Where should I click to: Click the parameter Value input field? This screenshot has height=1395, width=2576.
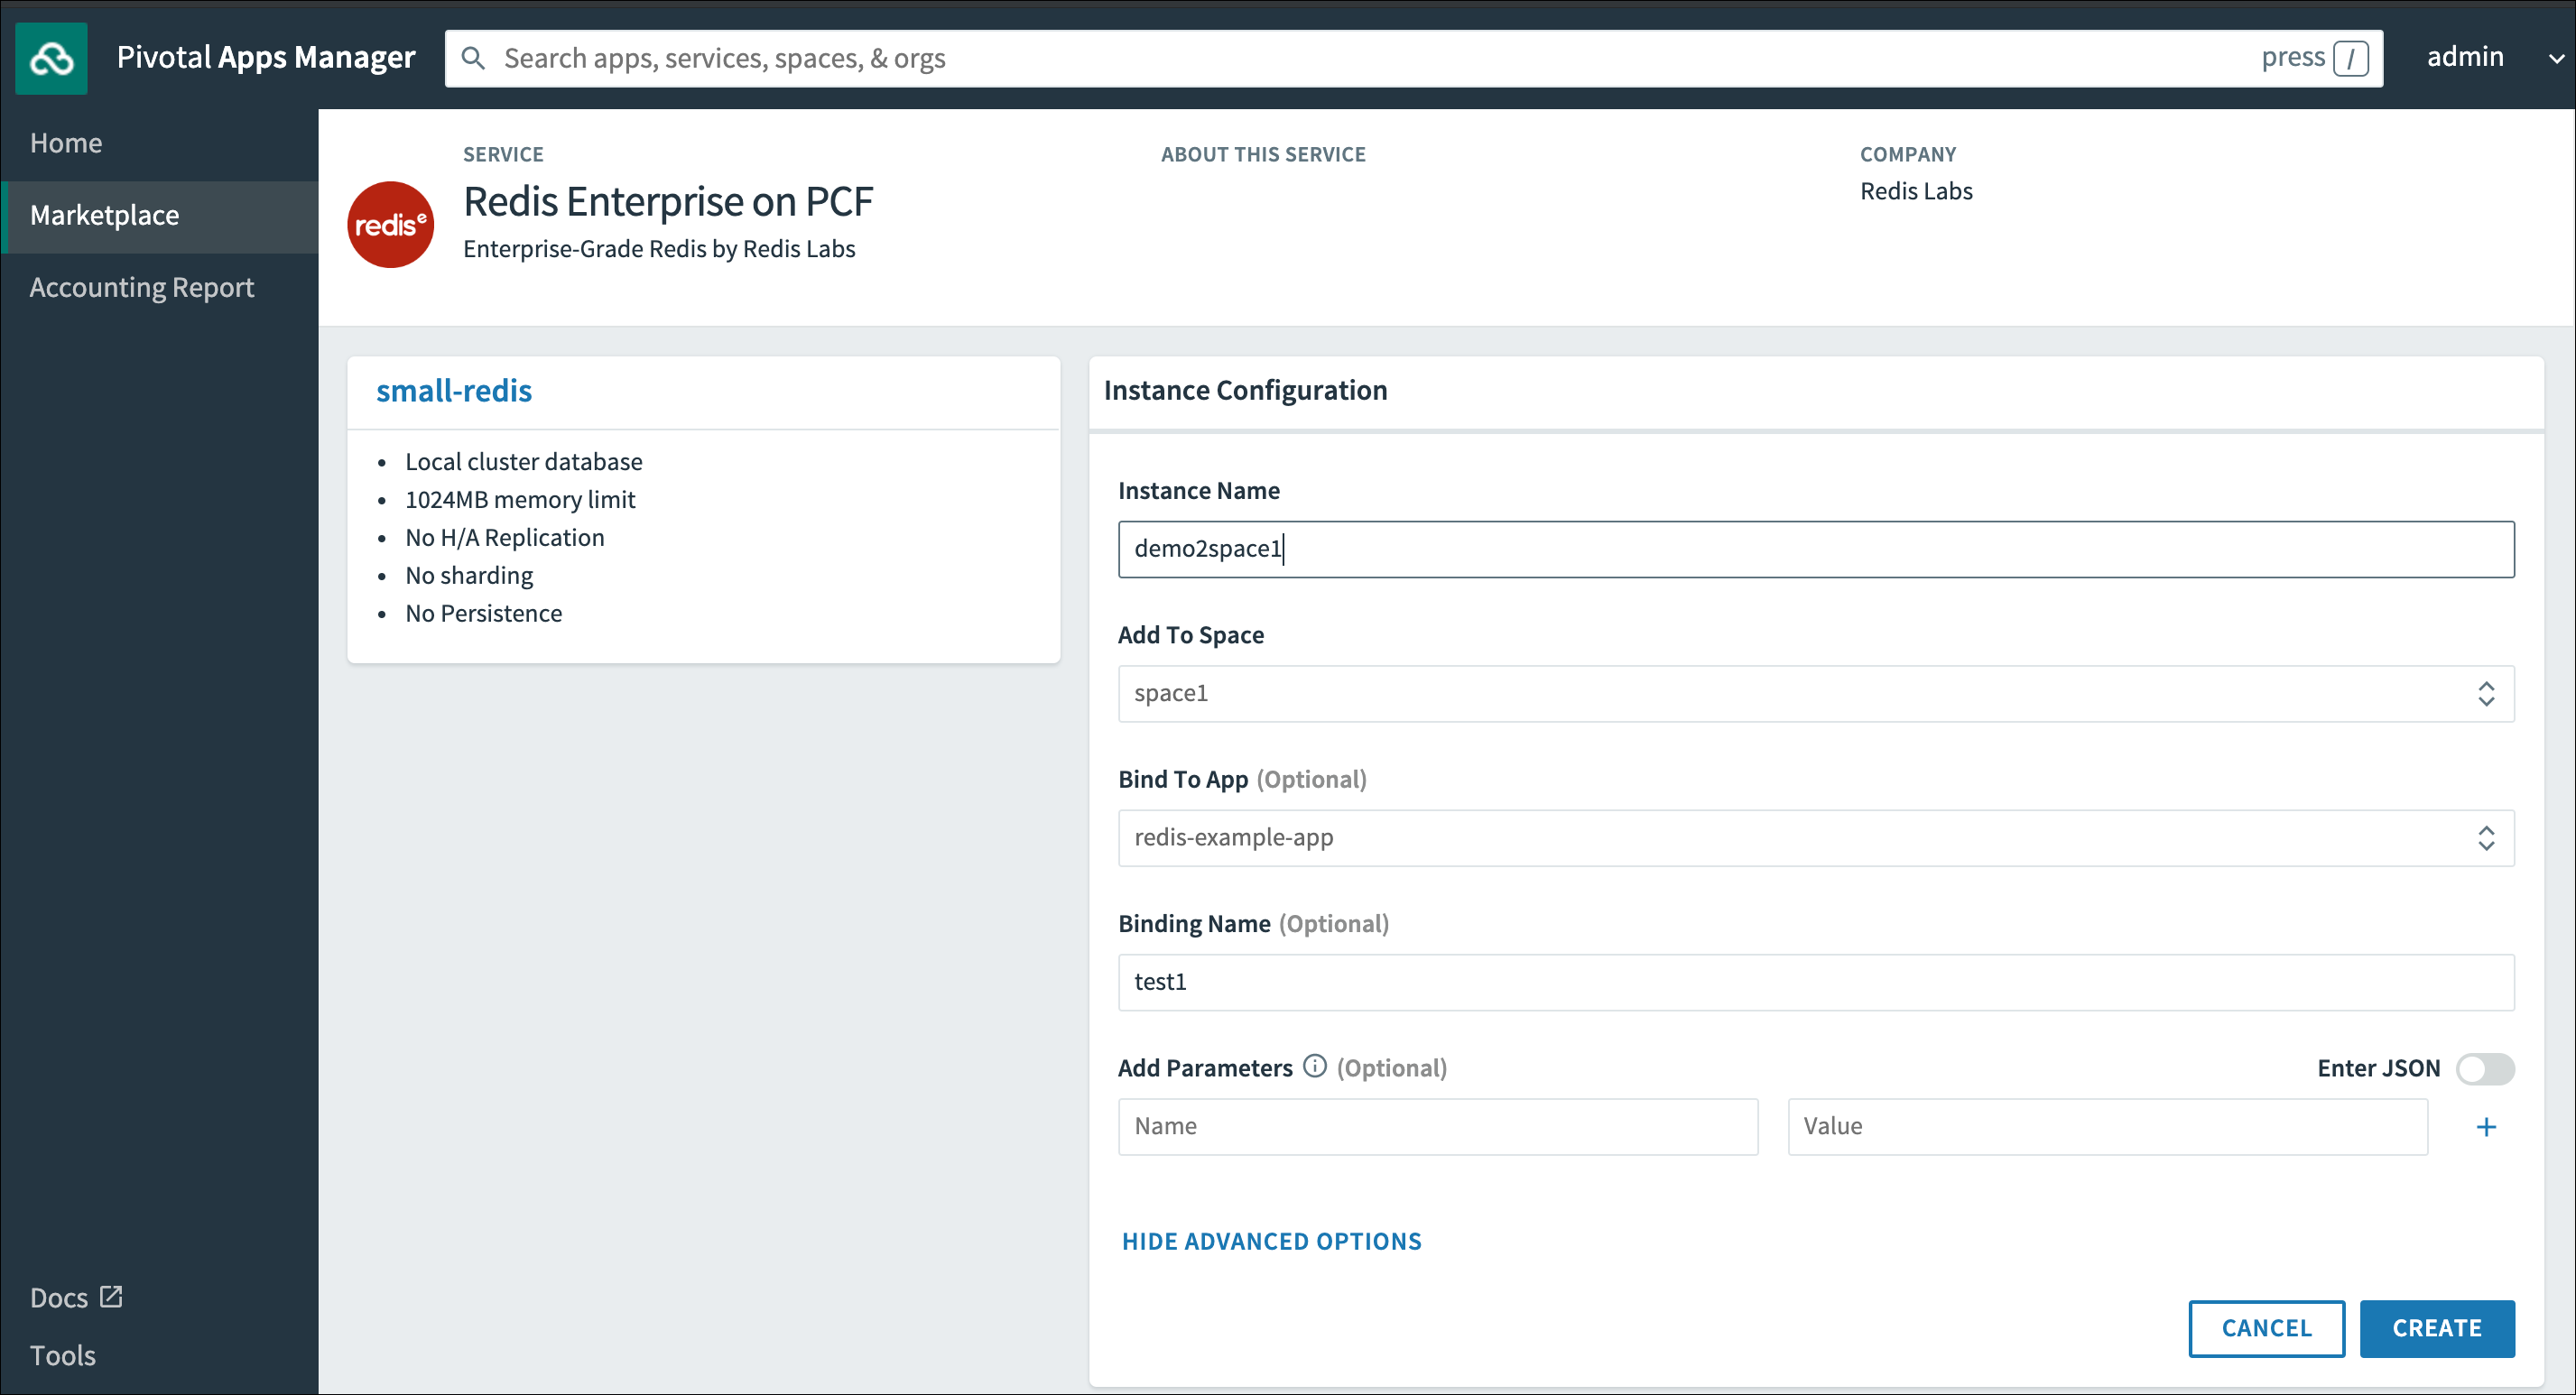(2107, 1126)
